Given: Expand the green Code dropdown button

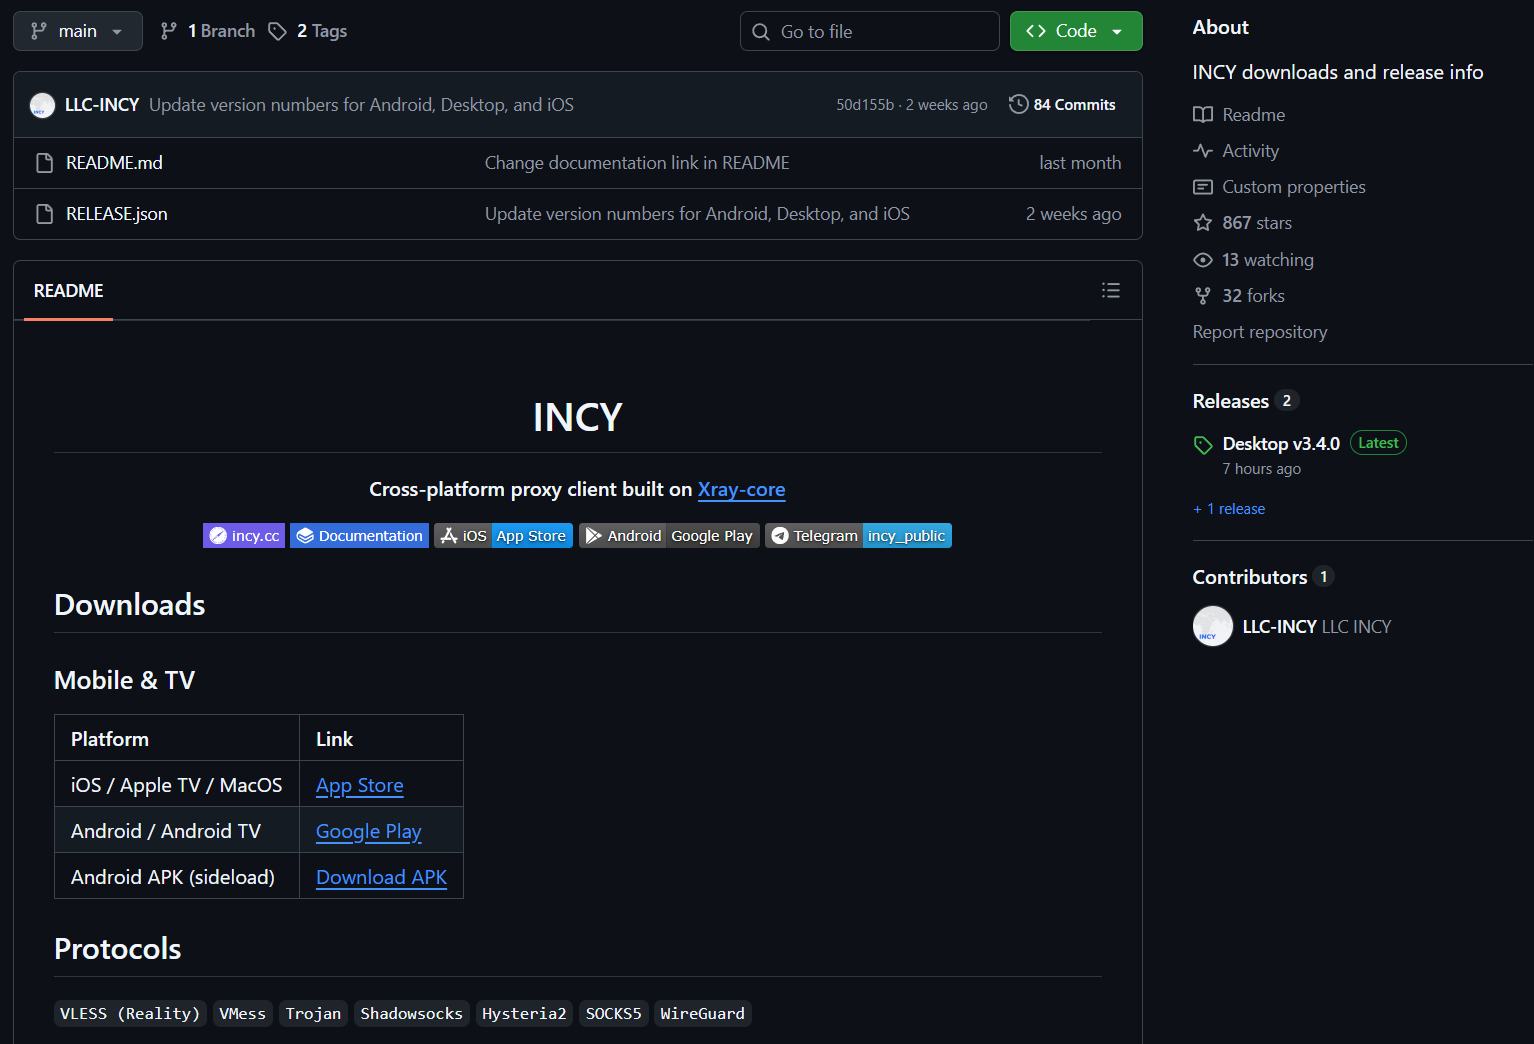Looking at the screenshot, I should tap(1076, 31).
